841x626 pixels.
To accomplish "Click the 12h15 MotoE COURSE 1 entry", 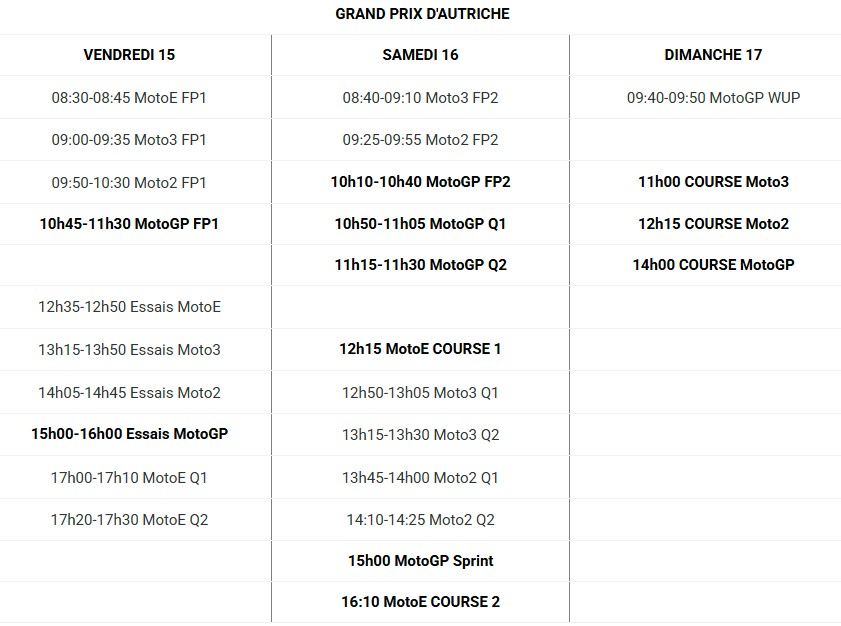I will coord(420,349).
